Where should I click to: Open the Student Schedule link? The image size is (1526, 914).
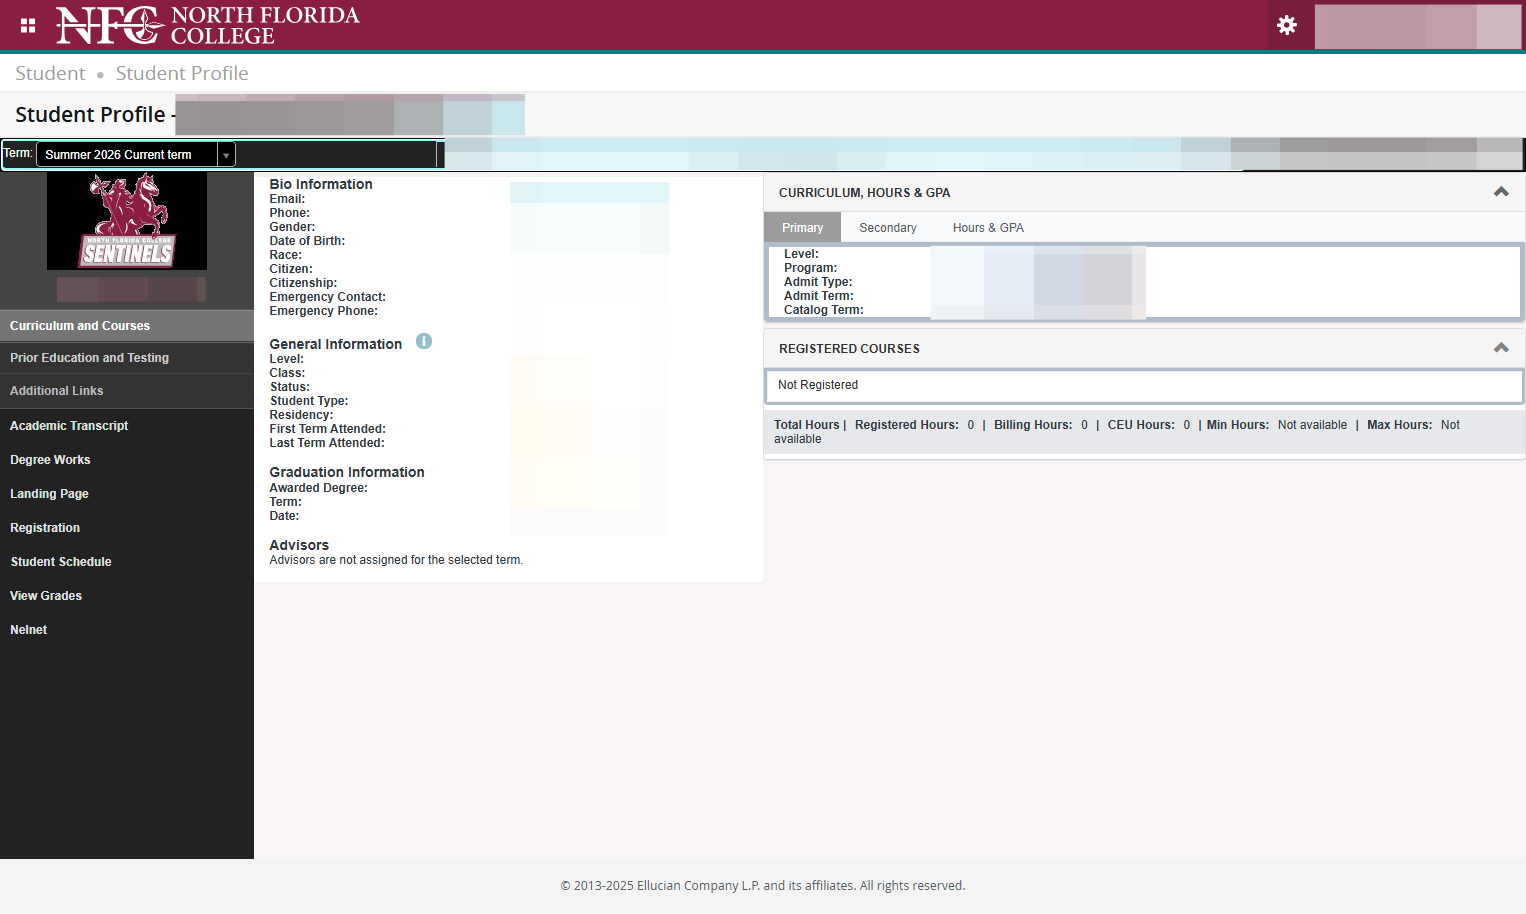pyautogui.click(x=61, y=562)
